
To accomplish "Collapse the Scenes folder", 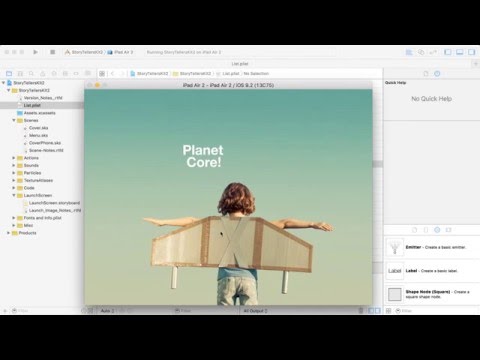I will pos(14,120).
